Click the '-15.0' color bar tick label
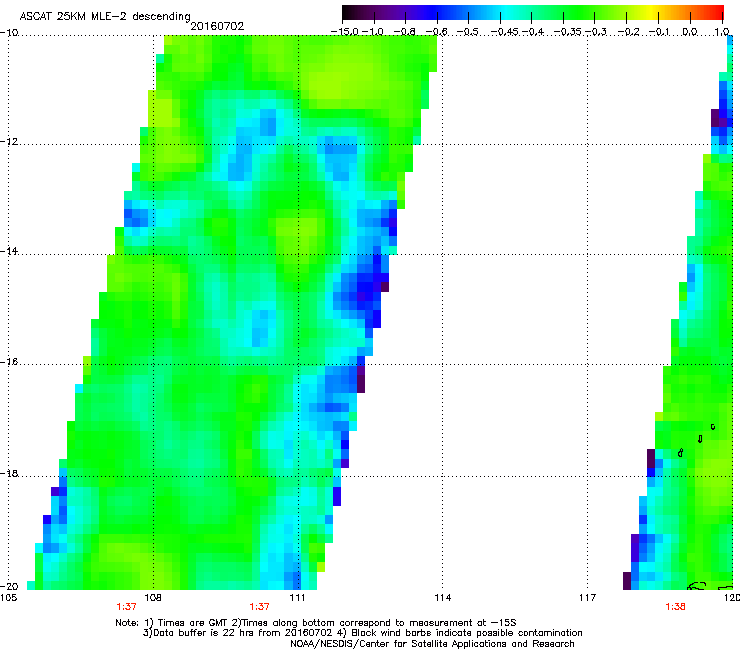The width and height of the screenshot is (740, 650). click(x=345, y=32)
